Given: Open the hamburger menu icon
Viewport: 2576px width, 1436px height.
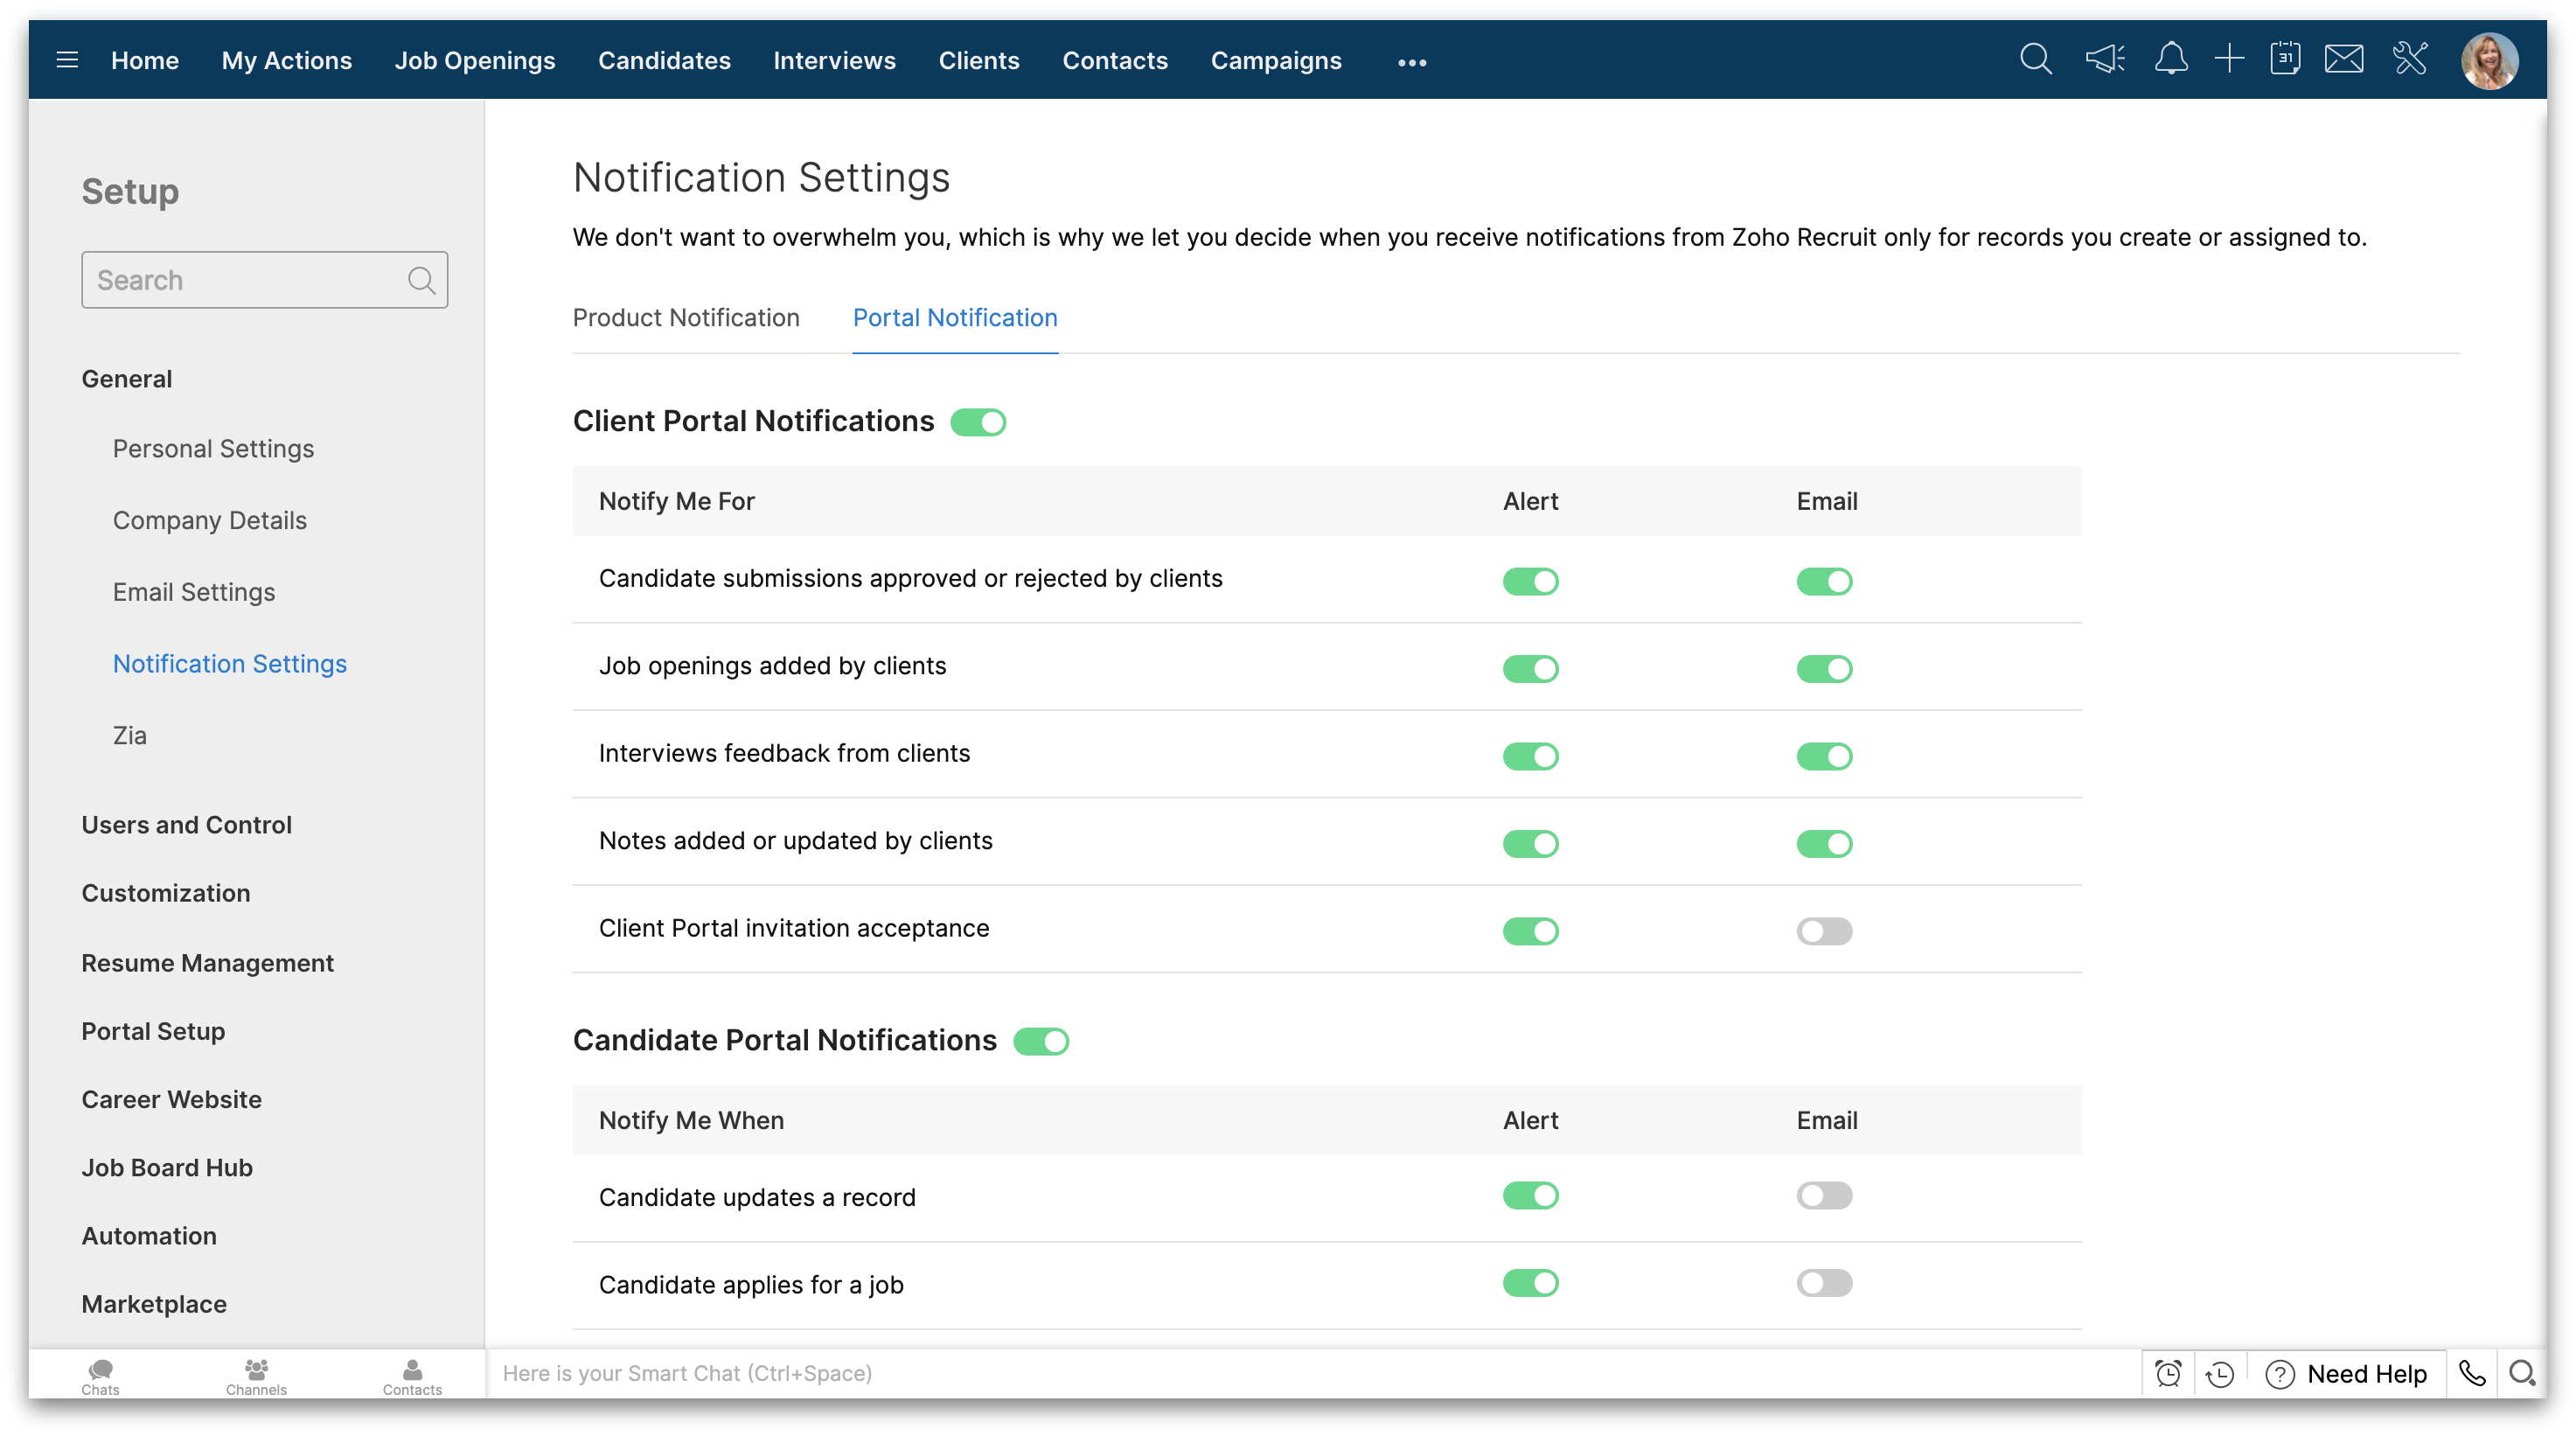Looking at the screenshot, I should (67, 60).
